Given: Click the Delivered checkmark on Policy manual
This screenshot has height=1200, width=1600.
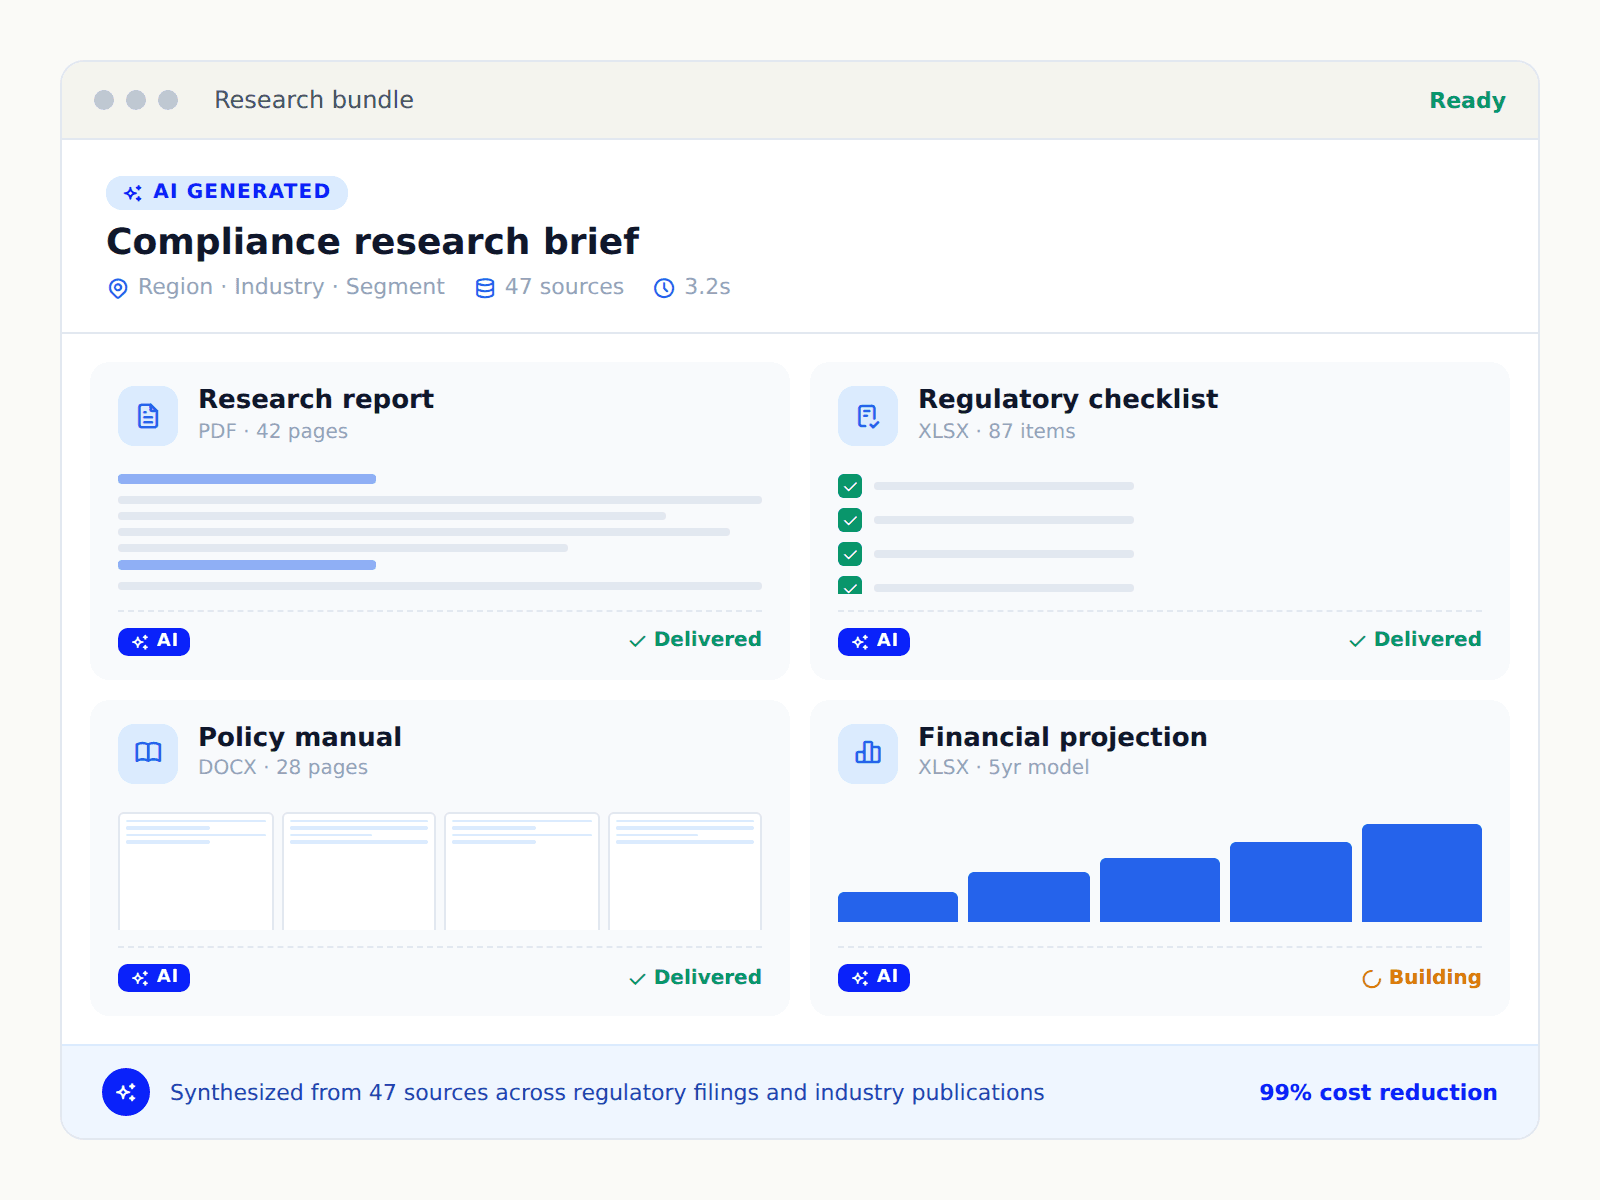Looking at the screenshot, I should [637, 979].
